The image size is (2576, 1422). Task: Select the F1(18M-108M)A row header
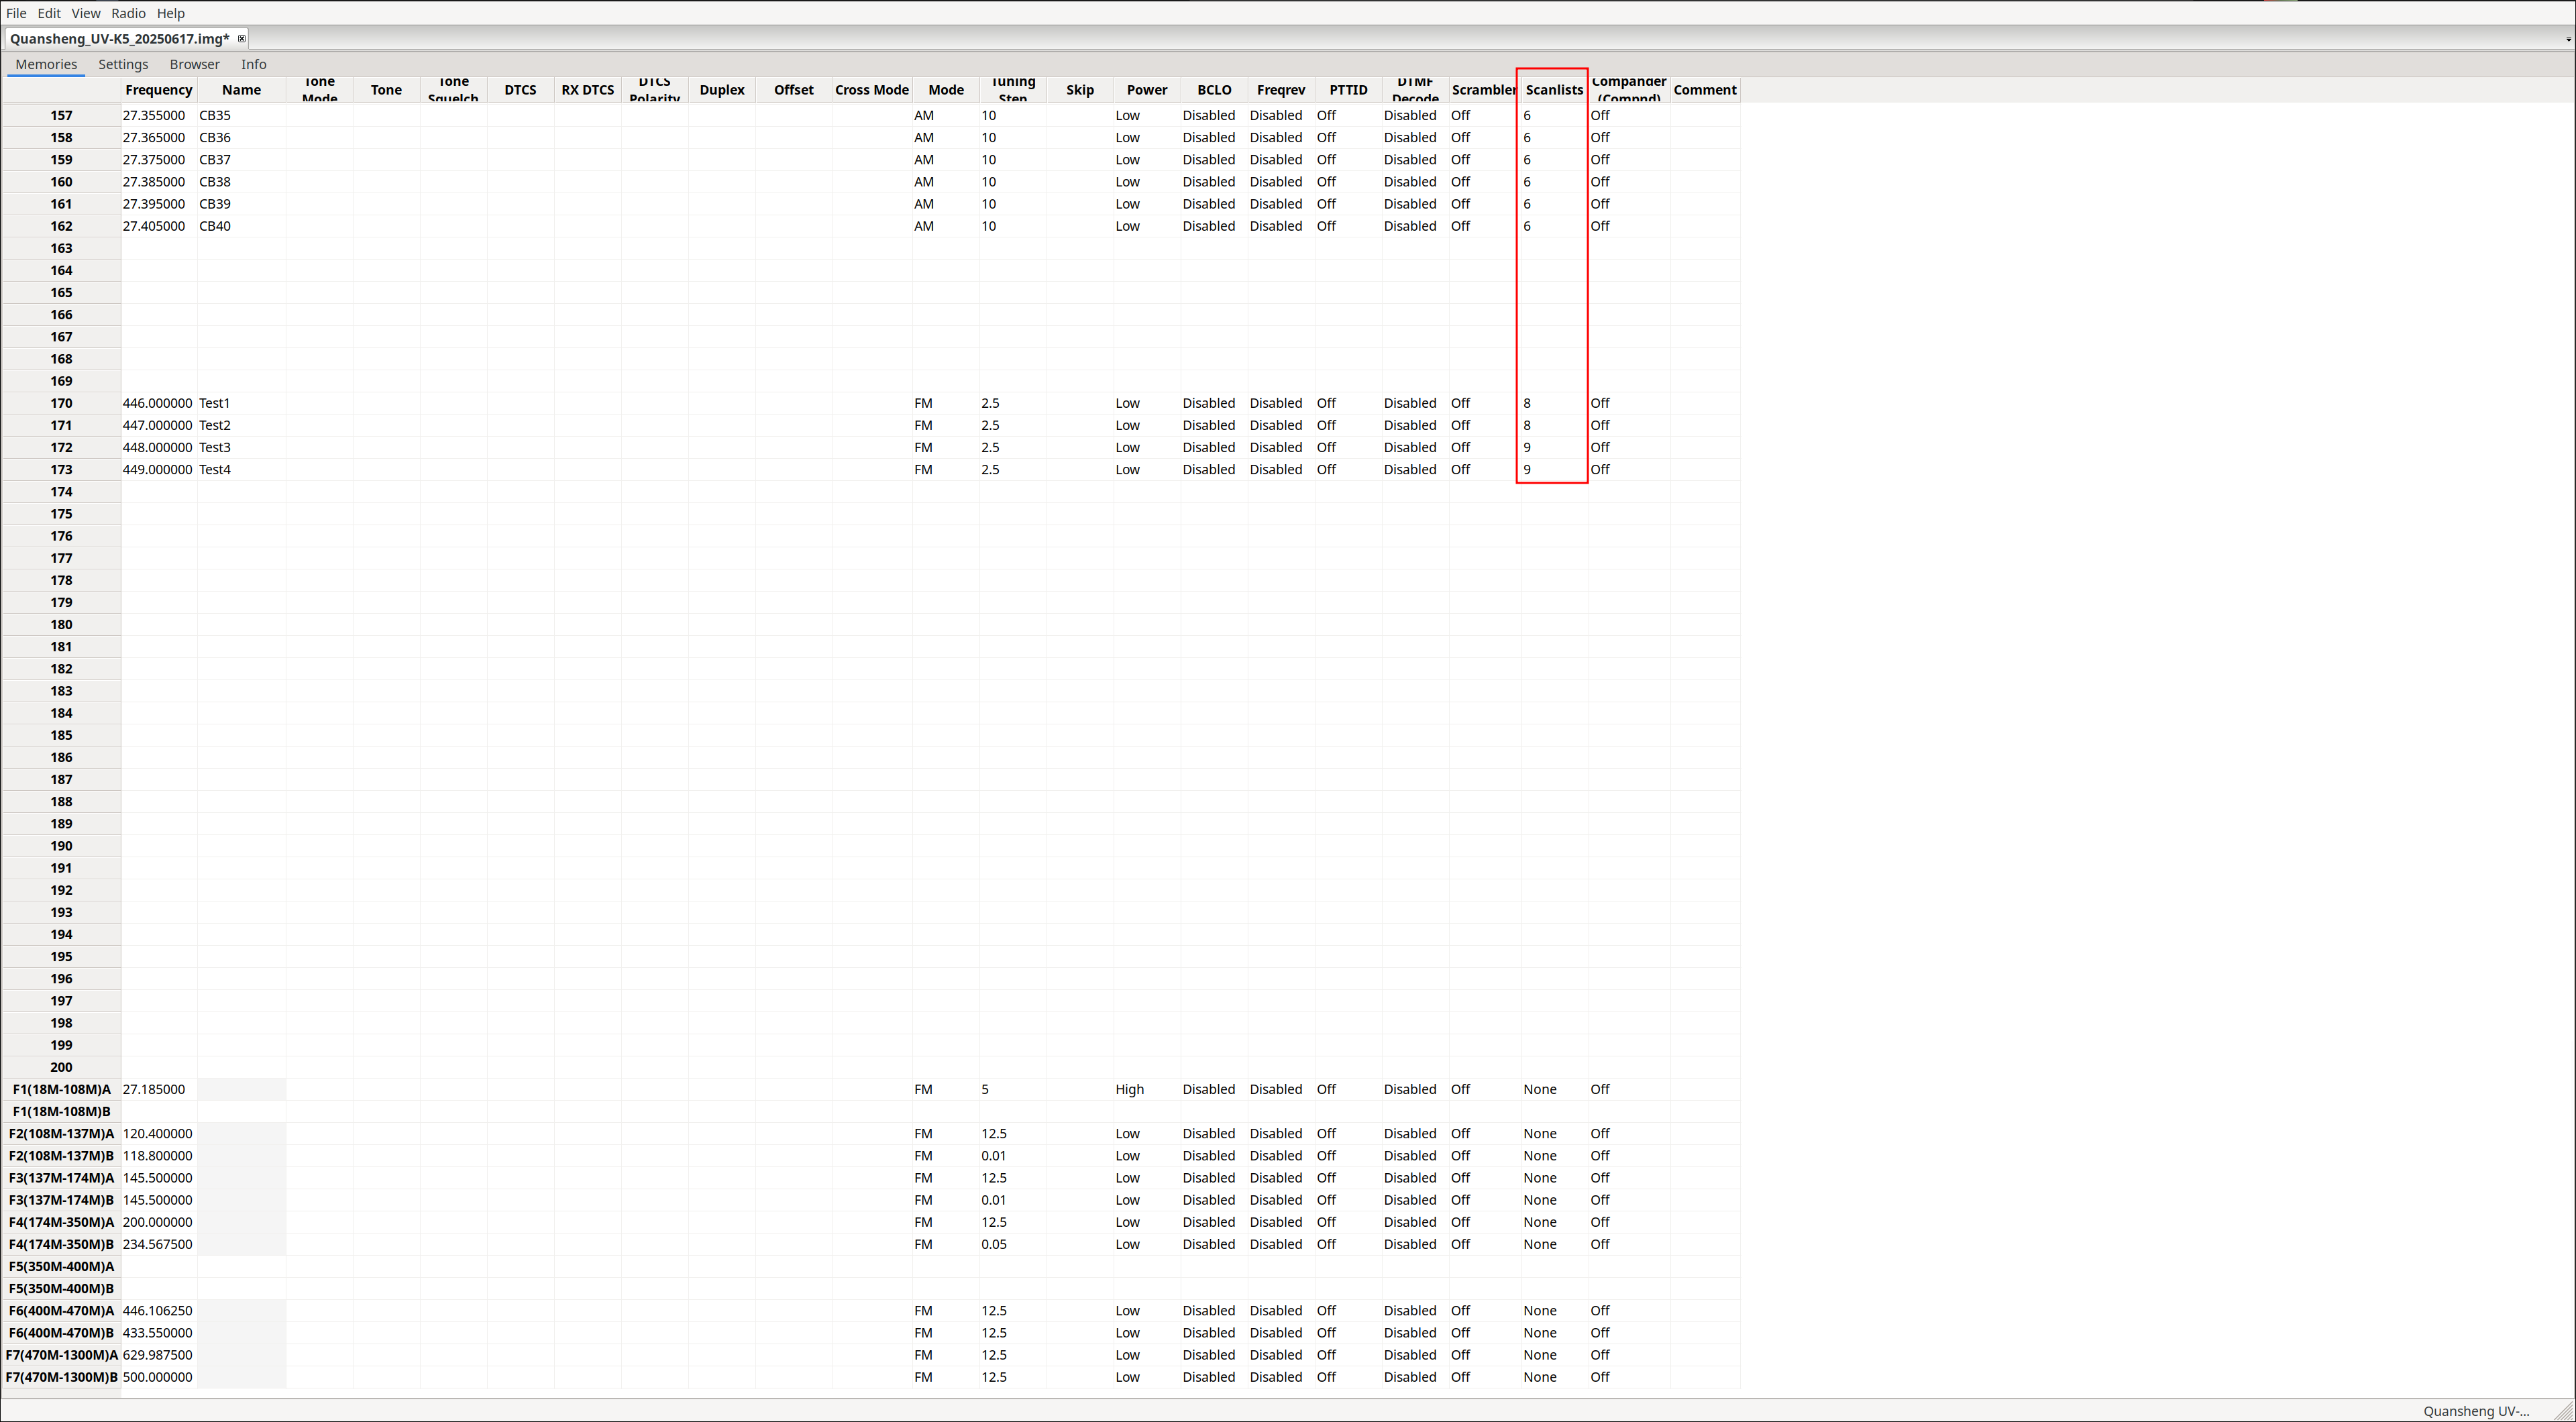tap(61, 1089)
